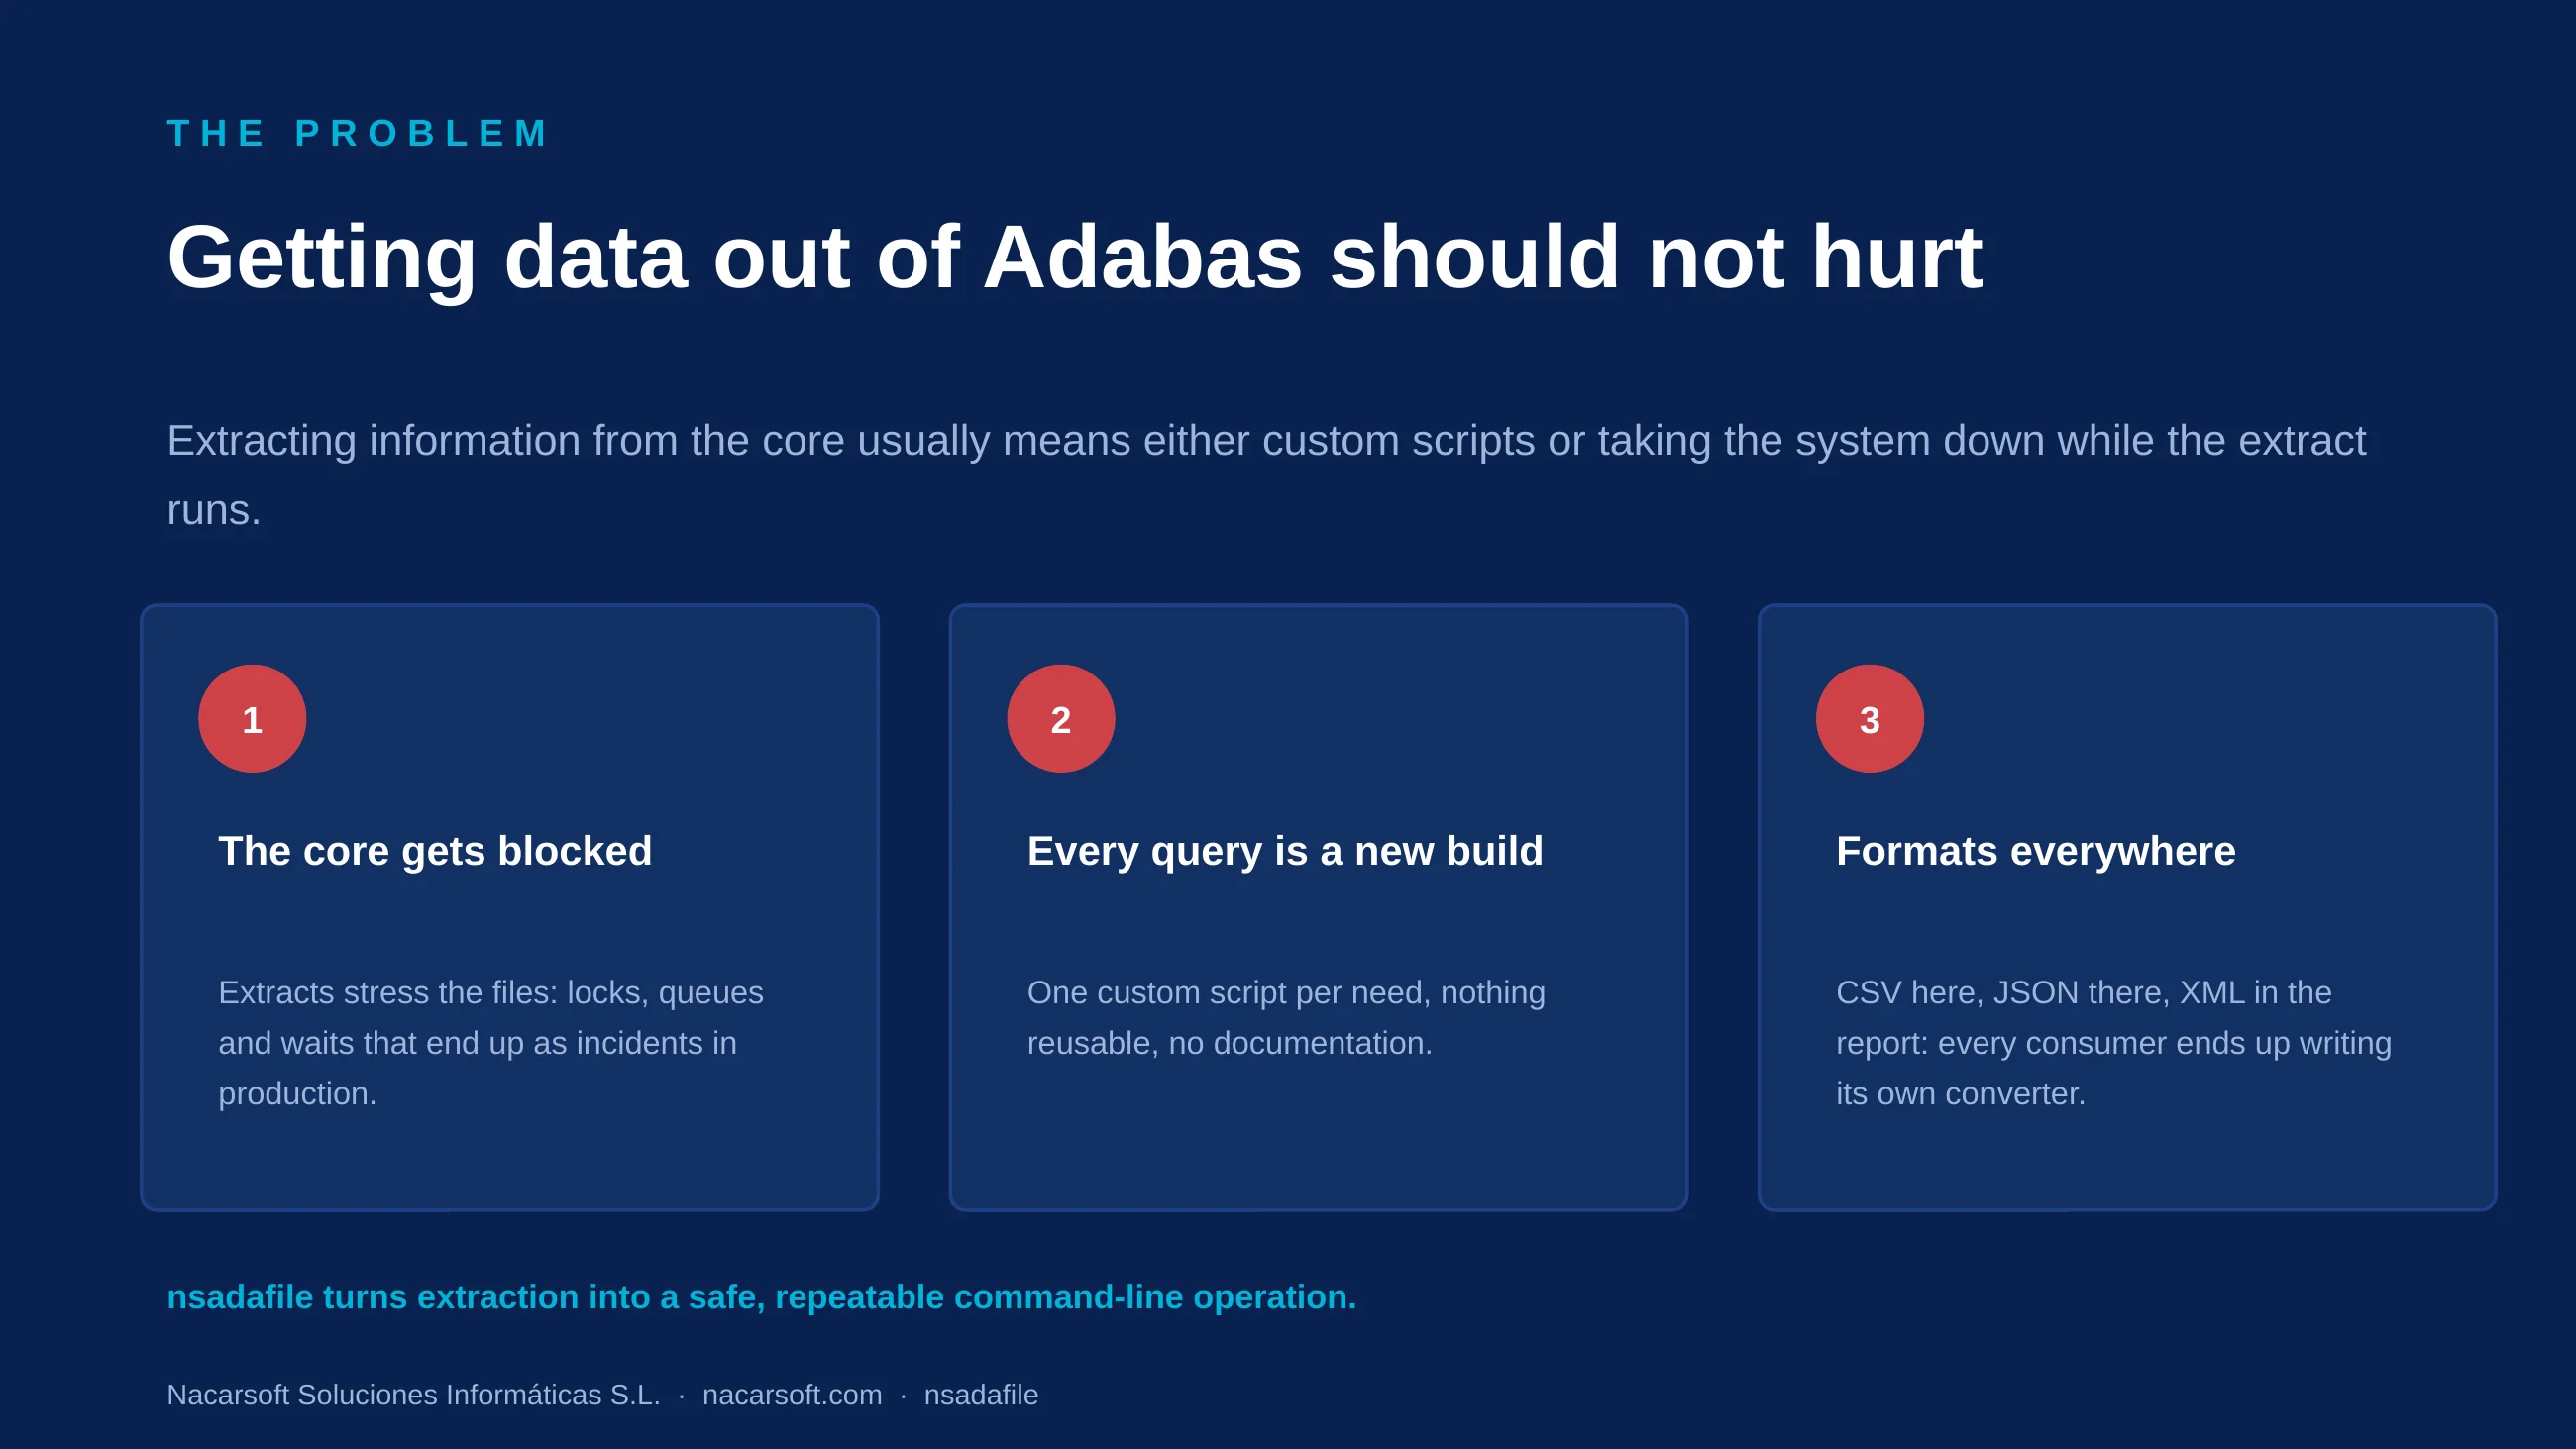Screen dimensions: 2576x1449
Task: Click the red number 3 badge
Action: click(x=1870, y=718)
